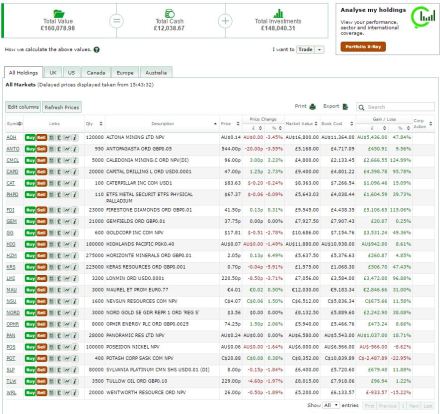
Task: Sort by the Corp Action column arrows
Action: click(x=431, y=124)
